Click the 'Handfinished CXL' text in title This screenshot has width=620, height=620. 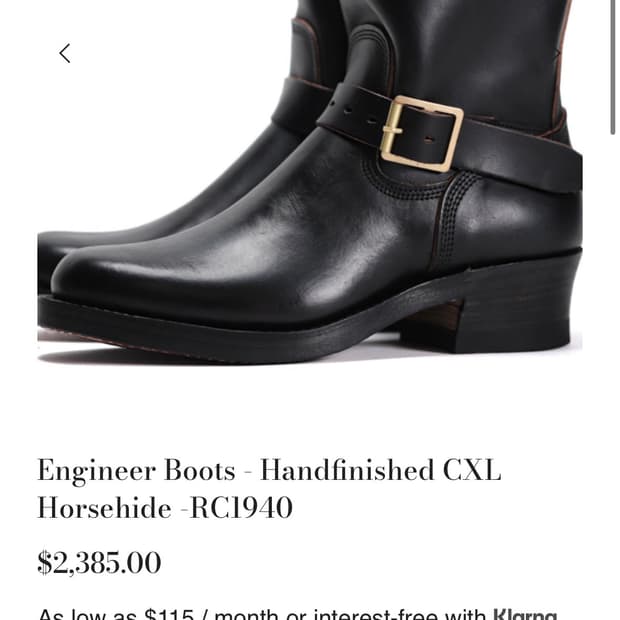click(380, 471)
